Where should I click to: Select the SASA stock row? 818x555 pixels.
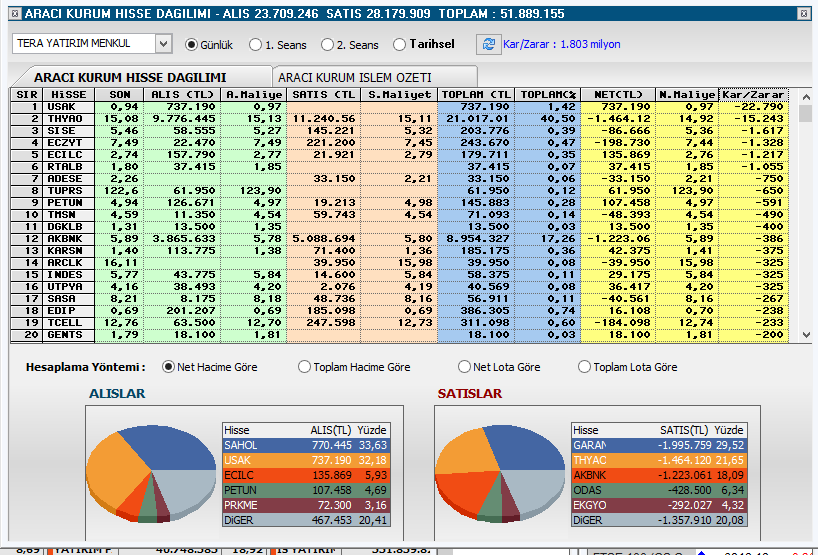(x=399, y=299)
